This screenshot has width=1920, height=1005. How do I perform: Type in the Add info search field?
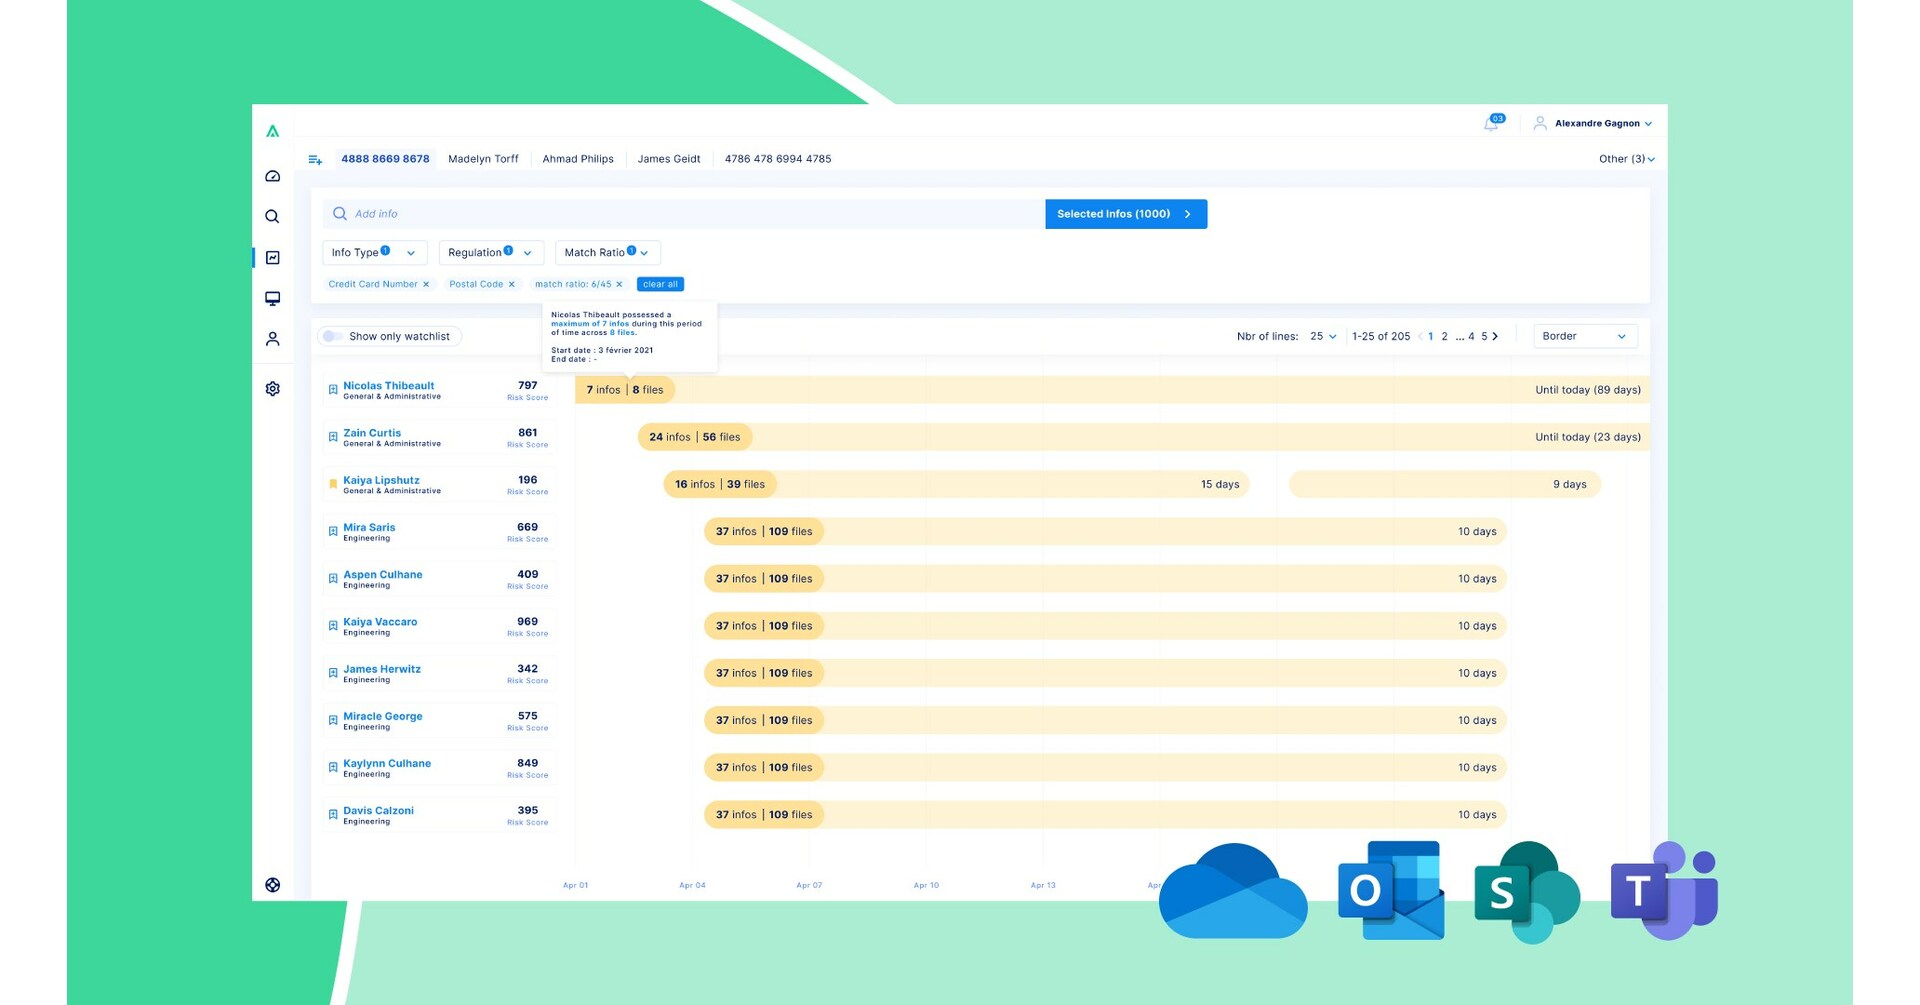pos(600,213)
